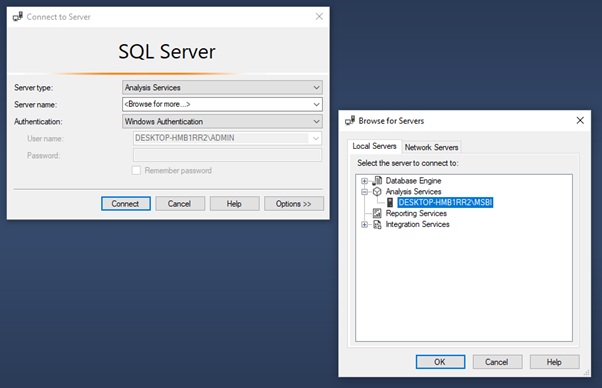Click OK in Browse for Servers
Viewport: 602px width, 388px height.
440,362
